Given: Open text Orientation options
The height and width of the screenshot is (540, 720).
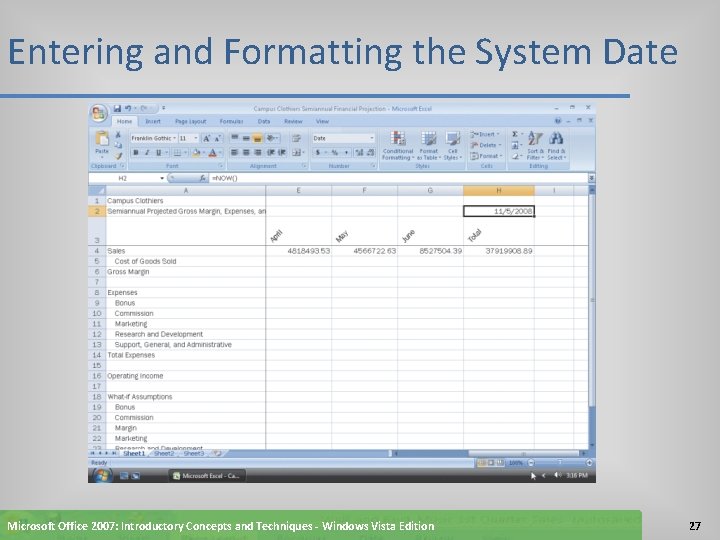Looking at the screenshot, I should coord(271,138).
